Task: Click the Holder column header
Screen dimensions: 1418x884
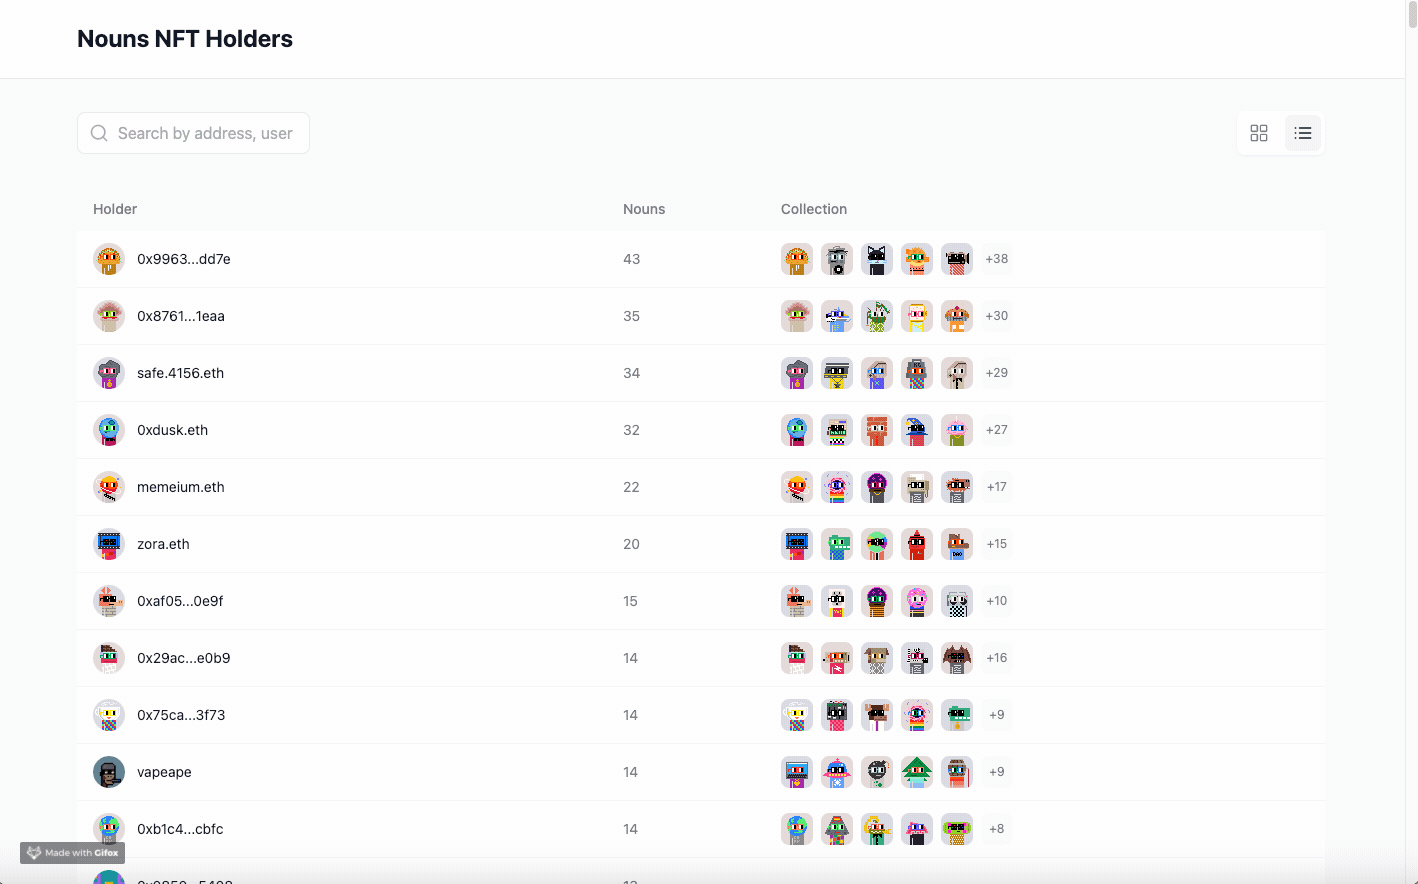Action: (x=115, y=209)
